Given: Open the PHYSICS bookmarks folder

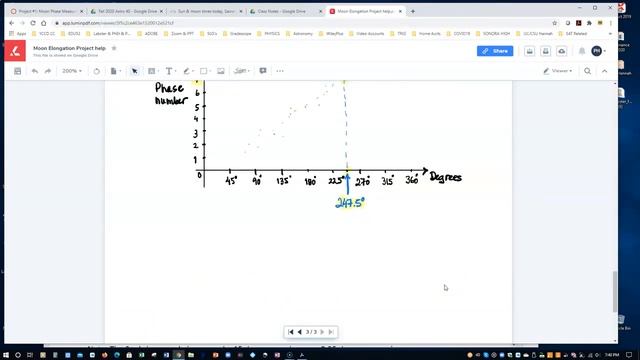Looking at the screenshot, I should (268, 33).
